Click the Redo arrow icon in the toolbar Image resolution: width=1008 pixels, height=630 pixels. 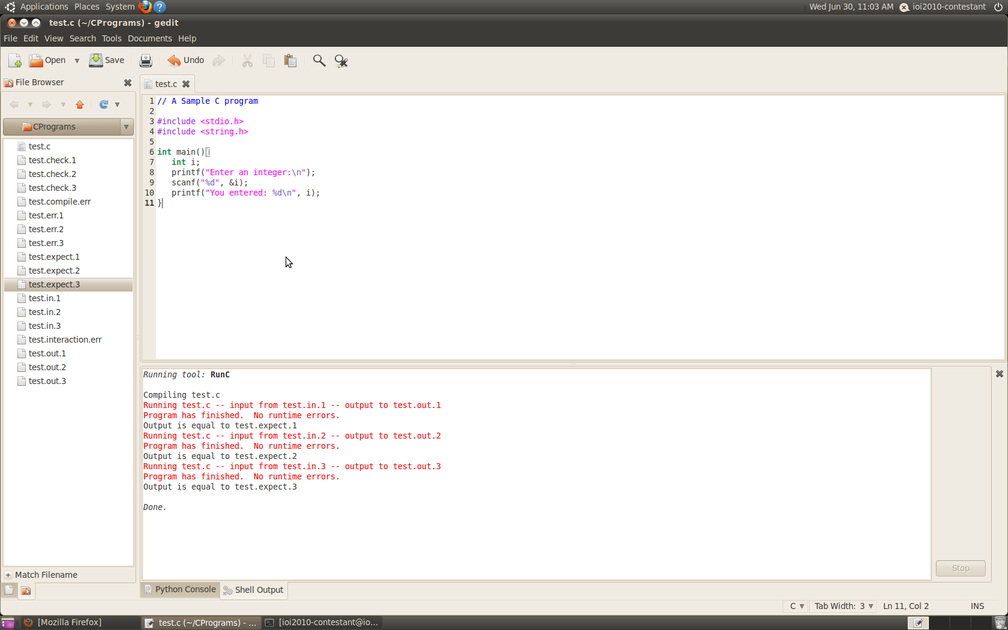click(x=219, y=60)
